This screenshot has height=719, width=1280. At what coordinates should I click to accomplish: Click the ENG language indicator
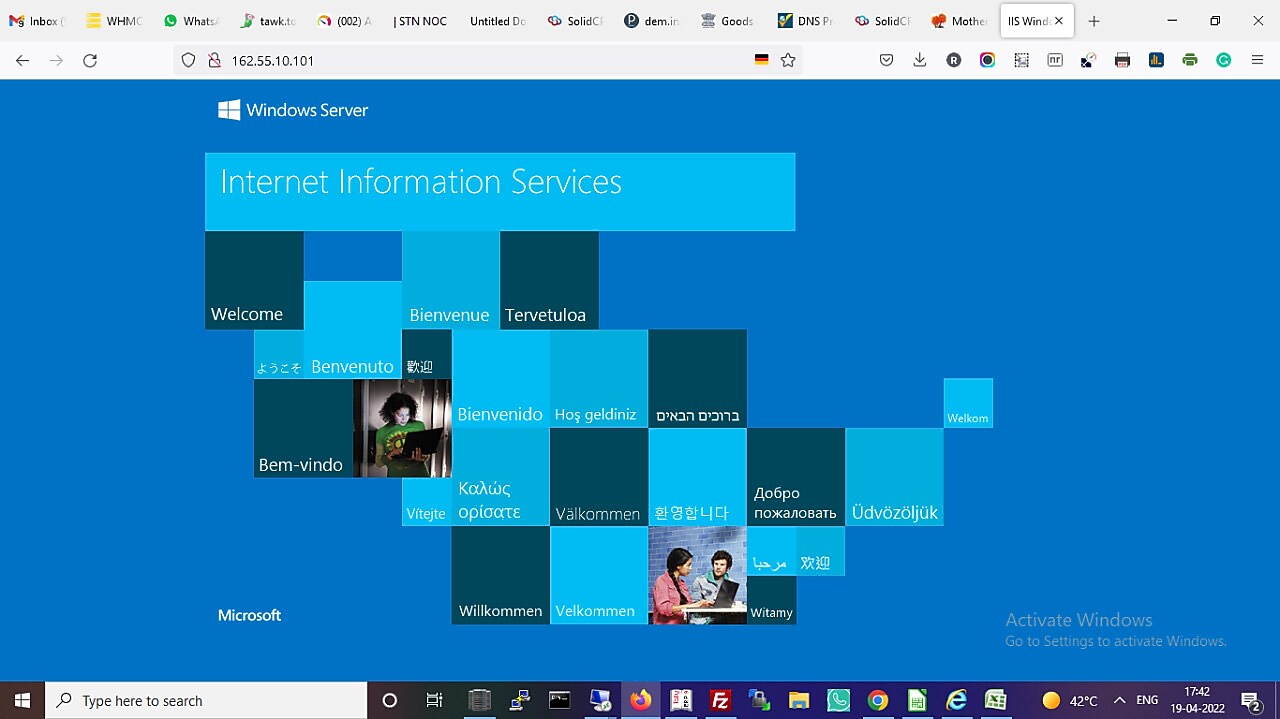coord(1148,700)
